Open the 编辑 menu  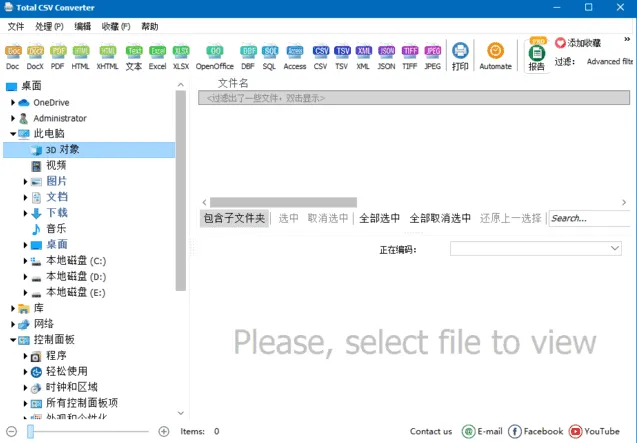click(82, 26)
